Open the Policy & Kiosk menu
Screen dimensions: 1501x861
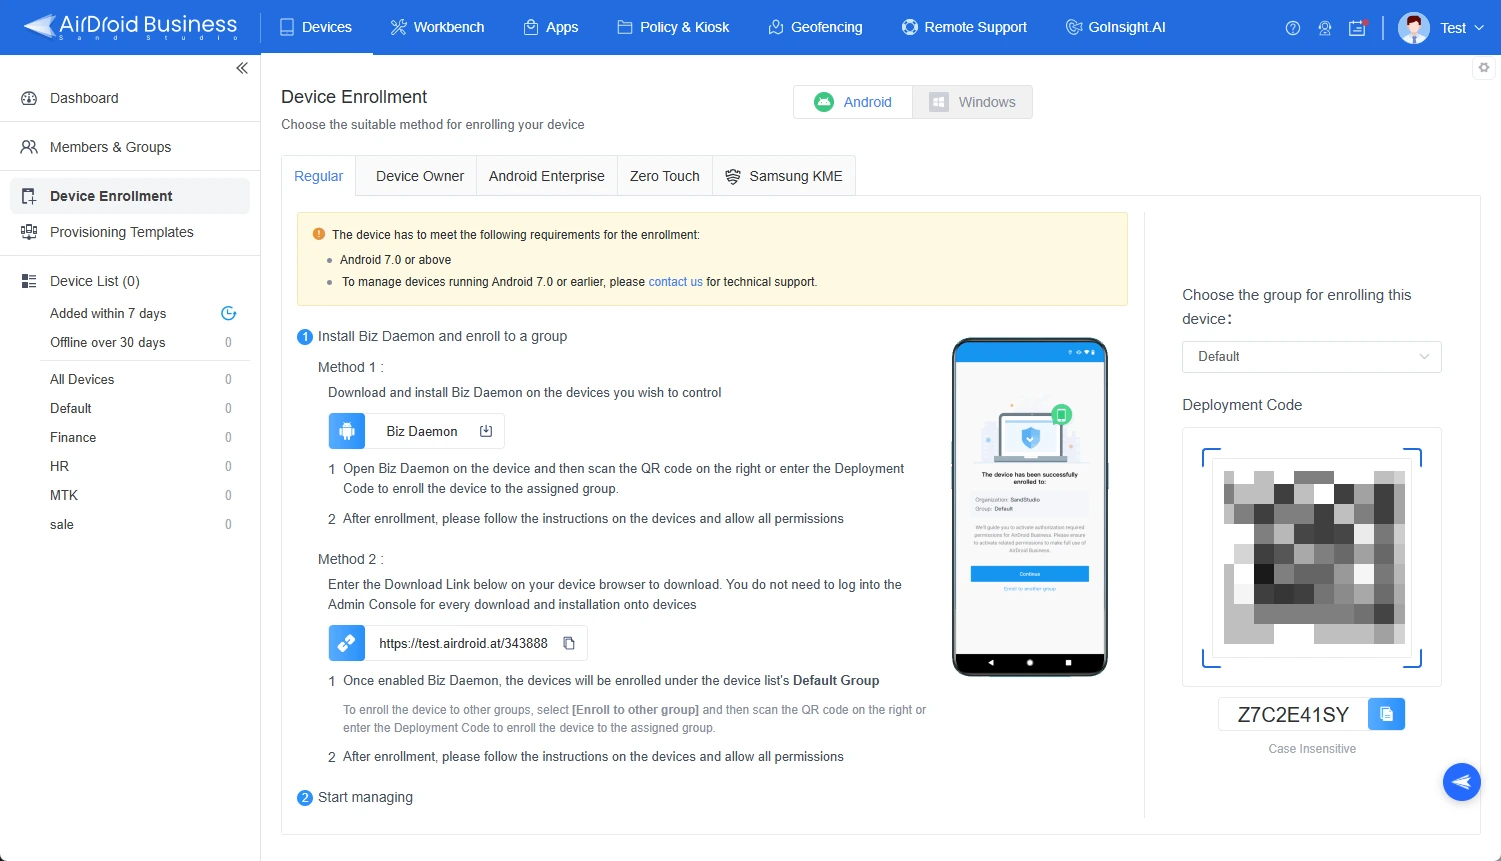(x=673, y=27)
